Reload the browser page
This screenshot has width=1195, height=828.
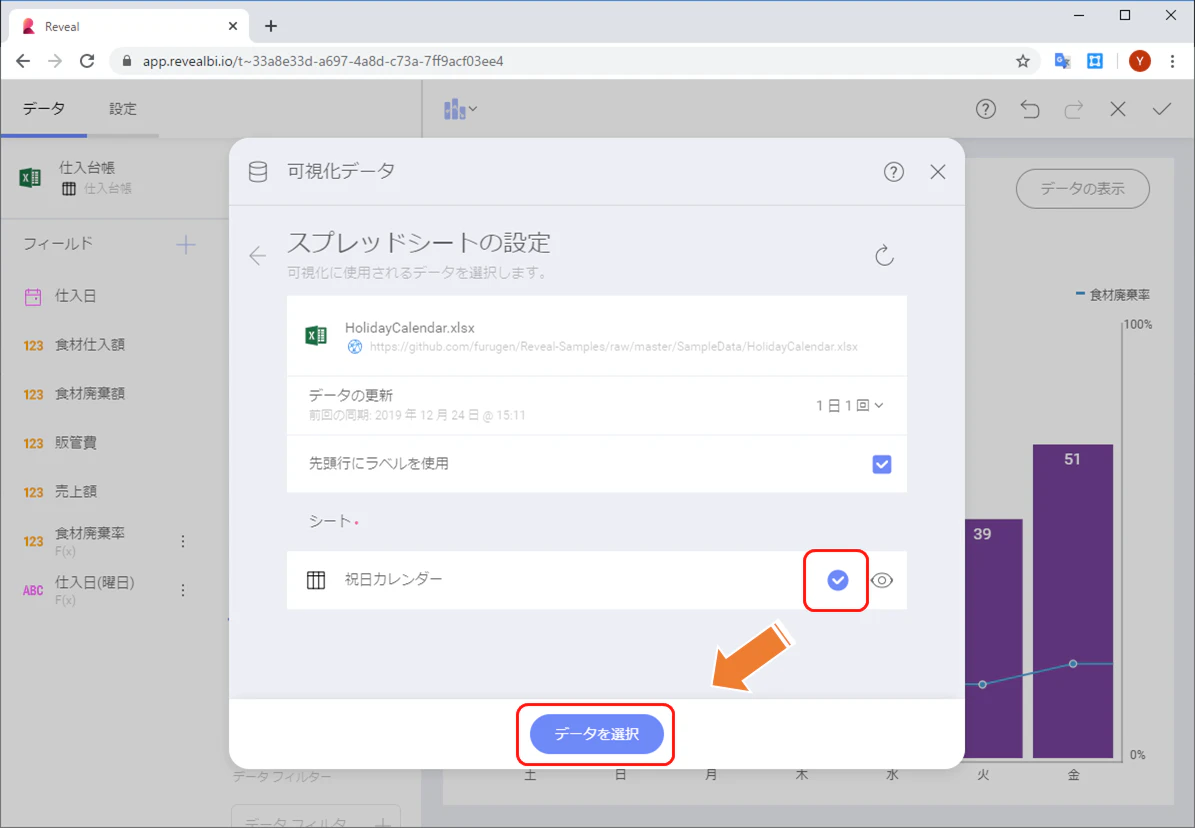pyautogui.click(x=87, y=61)
